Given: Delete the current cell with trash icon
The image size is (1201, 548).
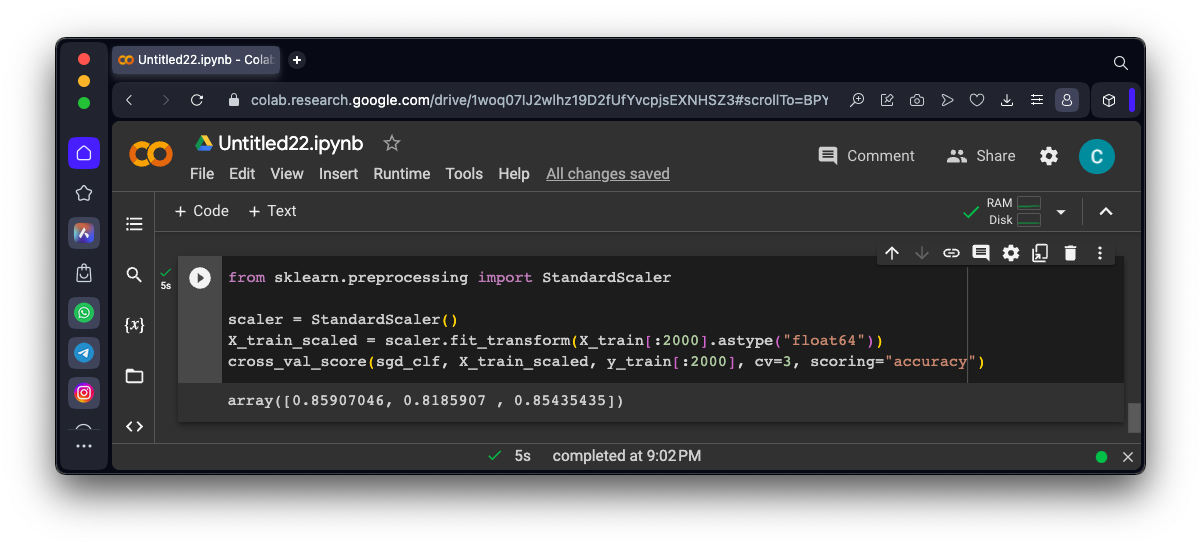Looking at the screenshot, I should coord(1070,253).
